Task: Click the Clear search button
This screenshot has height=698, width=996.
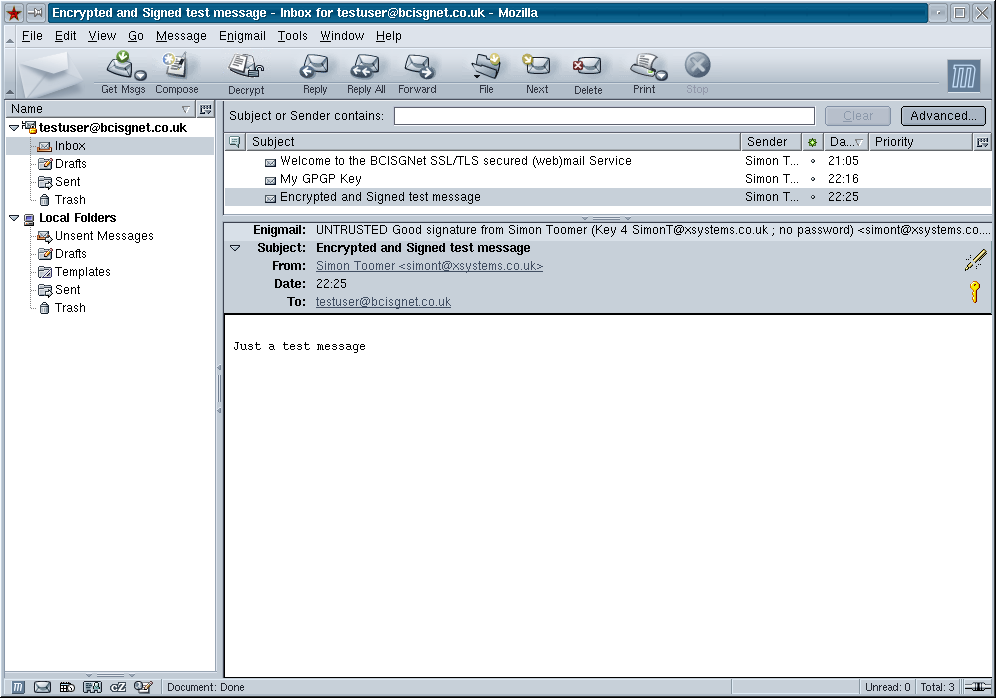Action: 858,116
